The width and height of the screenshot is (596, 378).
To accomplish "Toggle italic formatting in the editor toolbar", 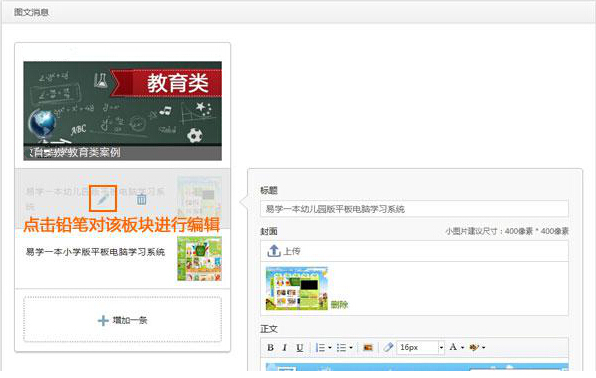I will 285,347.
